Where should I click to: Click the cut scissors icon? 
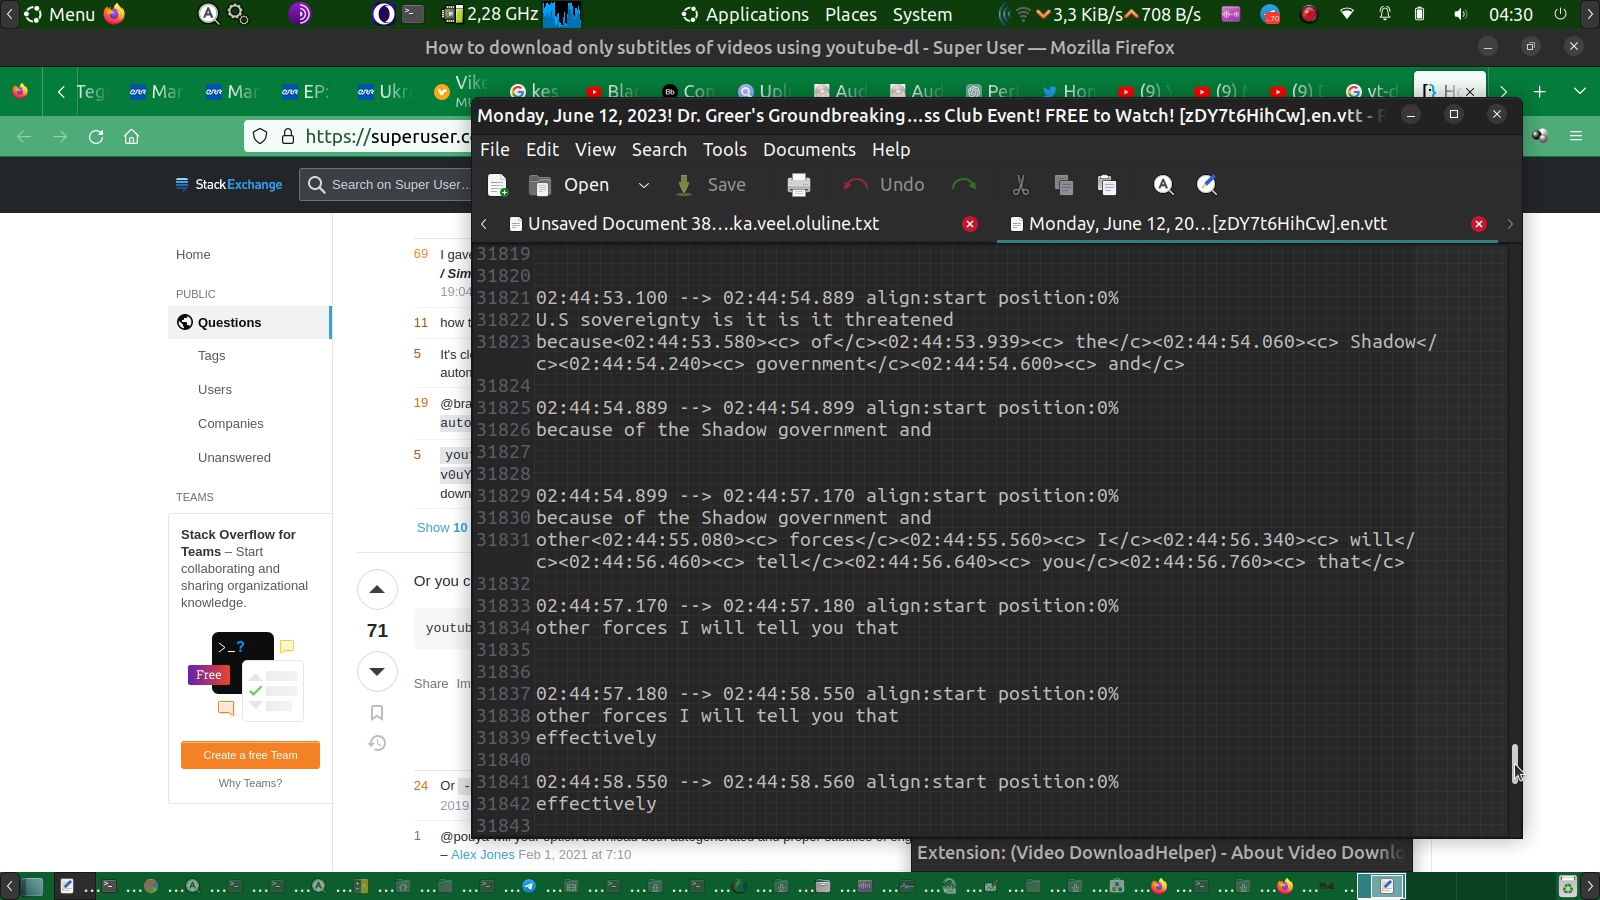click(x=1020, y=185)
